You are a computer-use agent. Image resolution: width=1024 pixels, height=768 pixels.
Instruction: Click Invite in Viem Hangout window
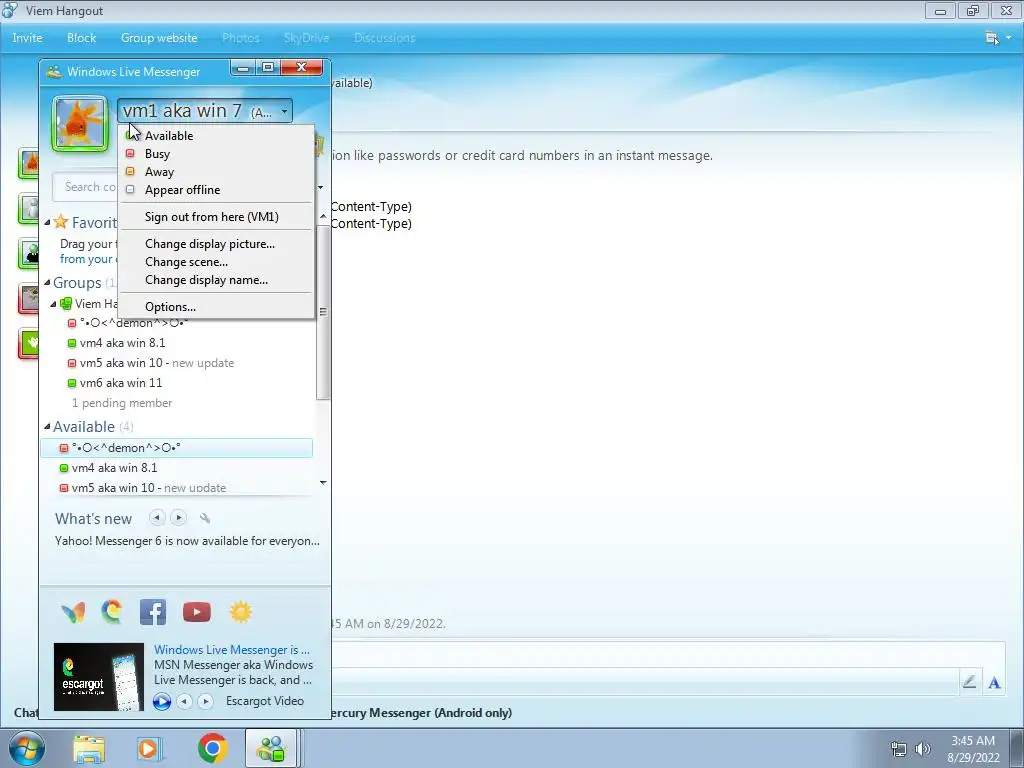pyautogui.click(x=27, y=38)
